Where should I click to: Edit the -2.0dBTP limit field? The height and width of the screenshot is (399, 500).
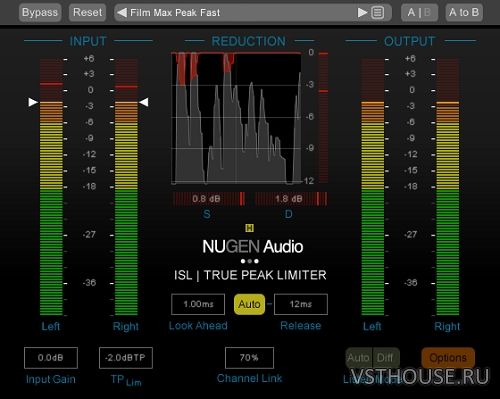pyautogui.click(x=126, y=358)
